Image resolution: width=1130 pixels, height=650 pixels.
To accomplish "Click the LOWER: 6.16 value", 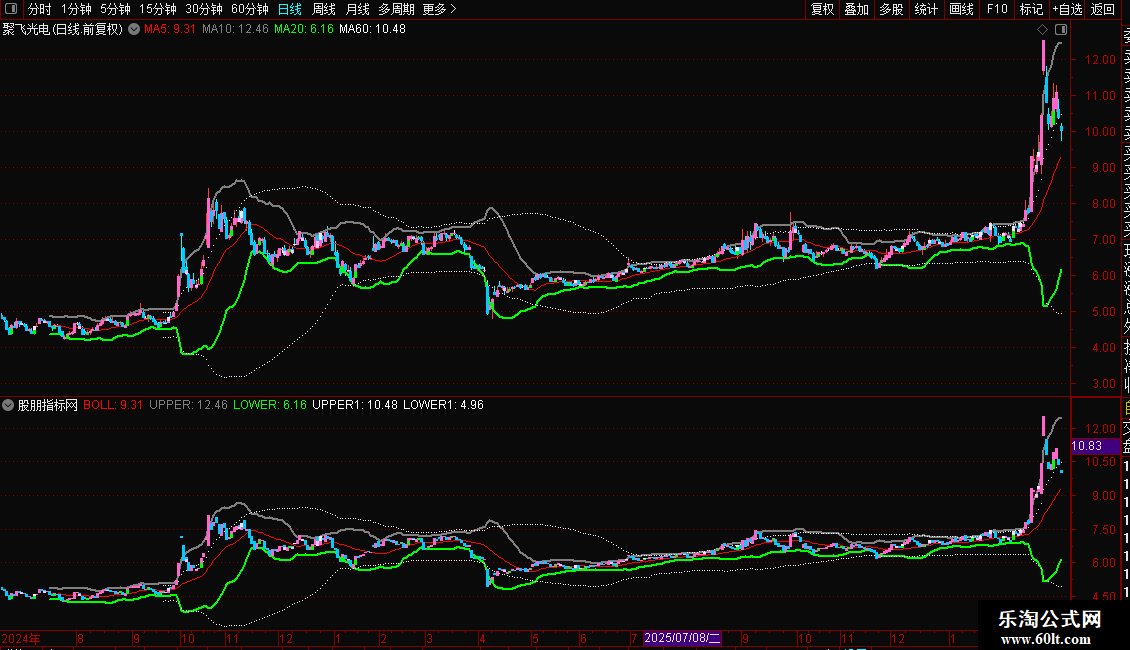I will coord(270,405).
